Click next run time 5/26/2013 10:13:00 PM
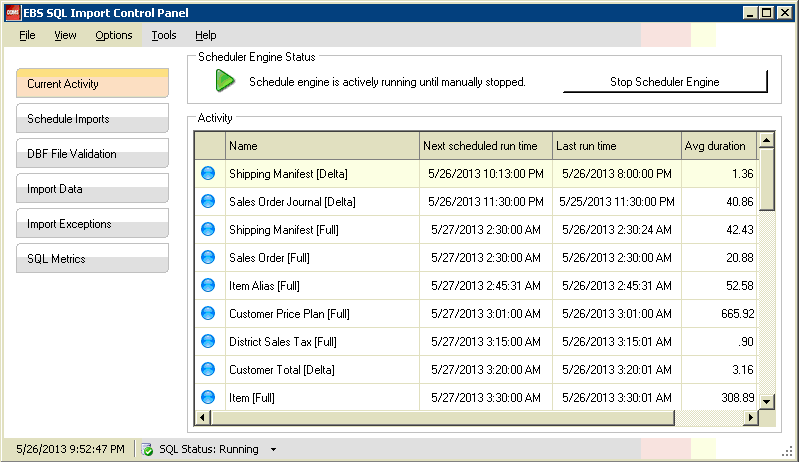 click(x=486, y=174)
